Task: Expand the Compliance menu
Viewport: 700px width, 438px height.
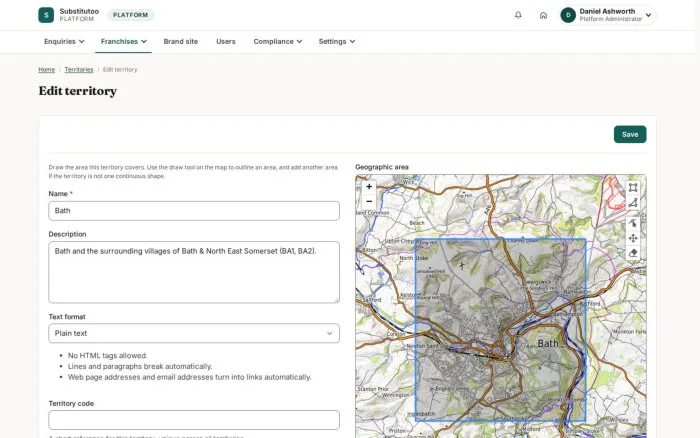Action: point(278,42)
